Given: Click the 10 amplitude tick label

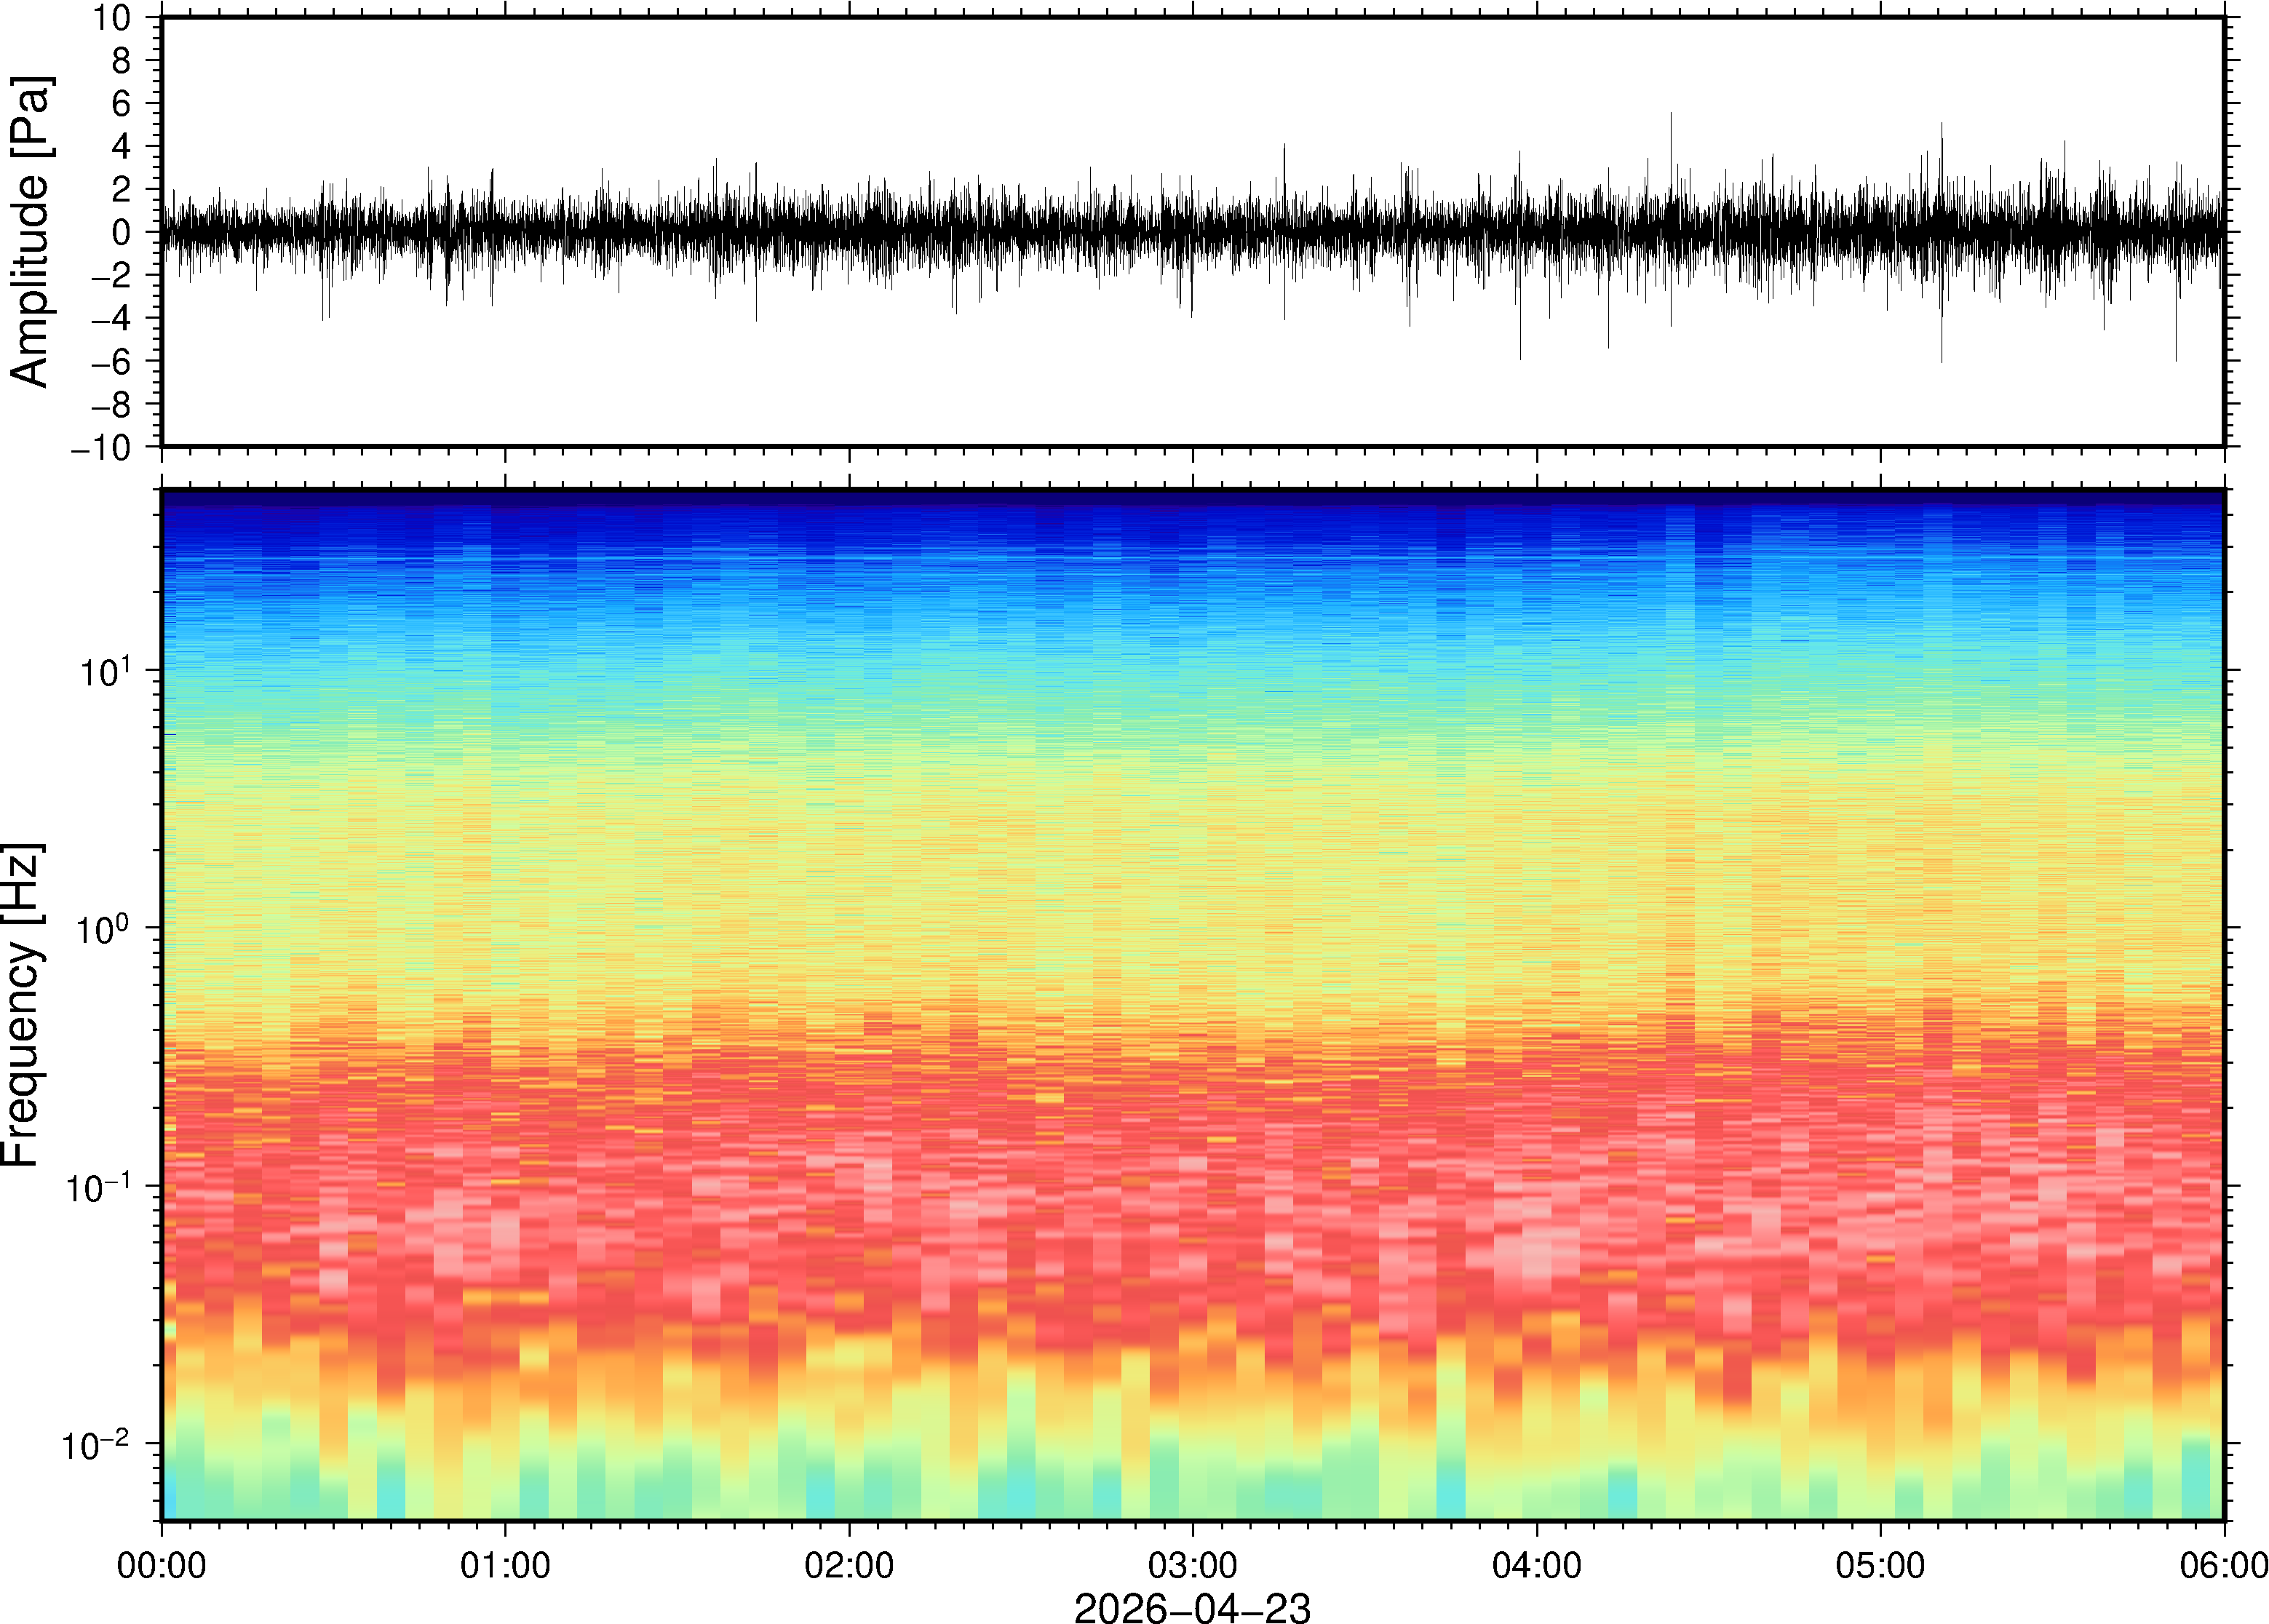Looking at the screenshot, I should 112,17.
